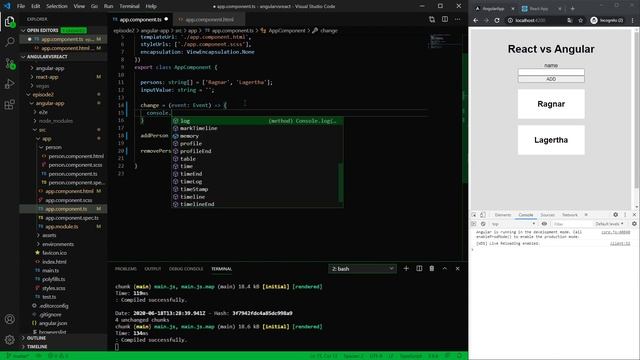The width and height of the screenshot is (640, 360).
Task: Close the terminal panel
Action: pos(458,269)
